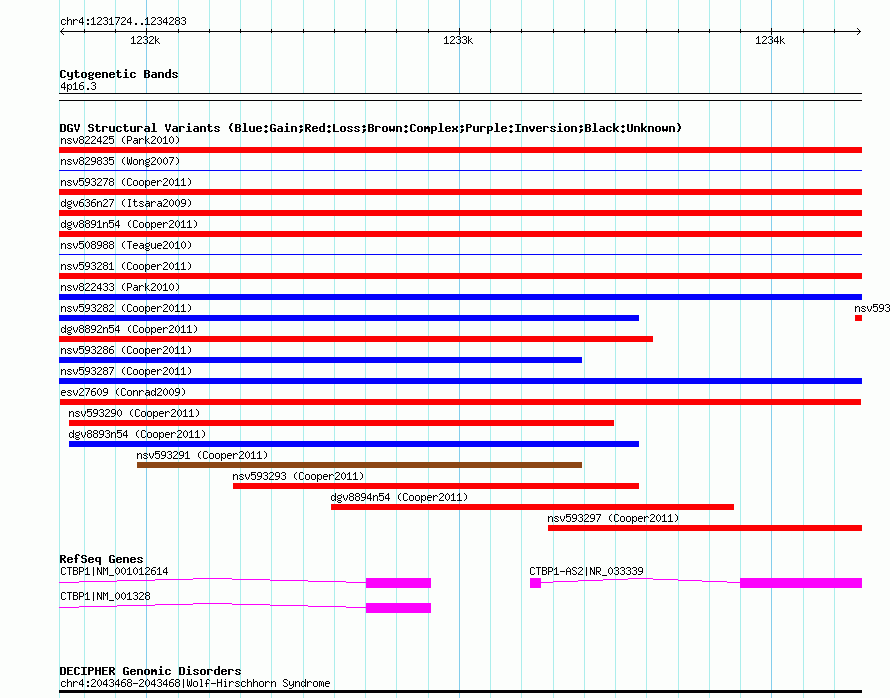
Task: Click the CTBP1|NM_001328 exon block
Action: (x=398, y=608)
